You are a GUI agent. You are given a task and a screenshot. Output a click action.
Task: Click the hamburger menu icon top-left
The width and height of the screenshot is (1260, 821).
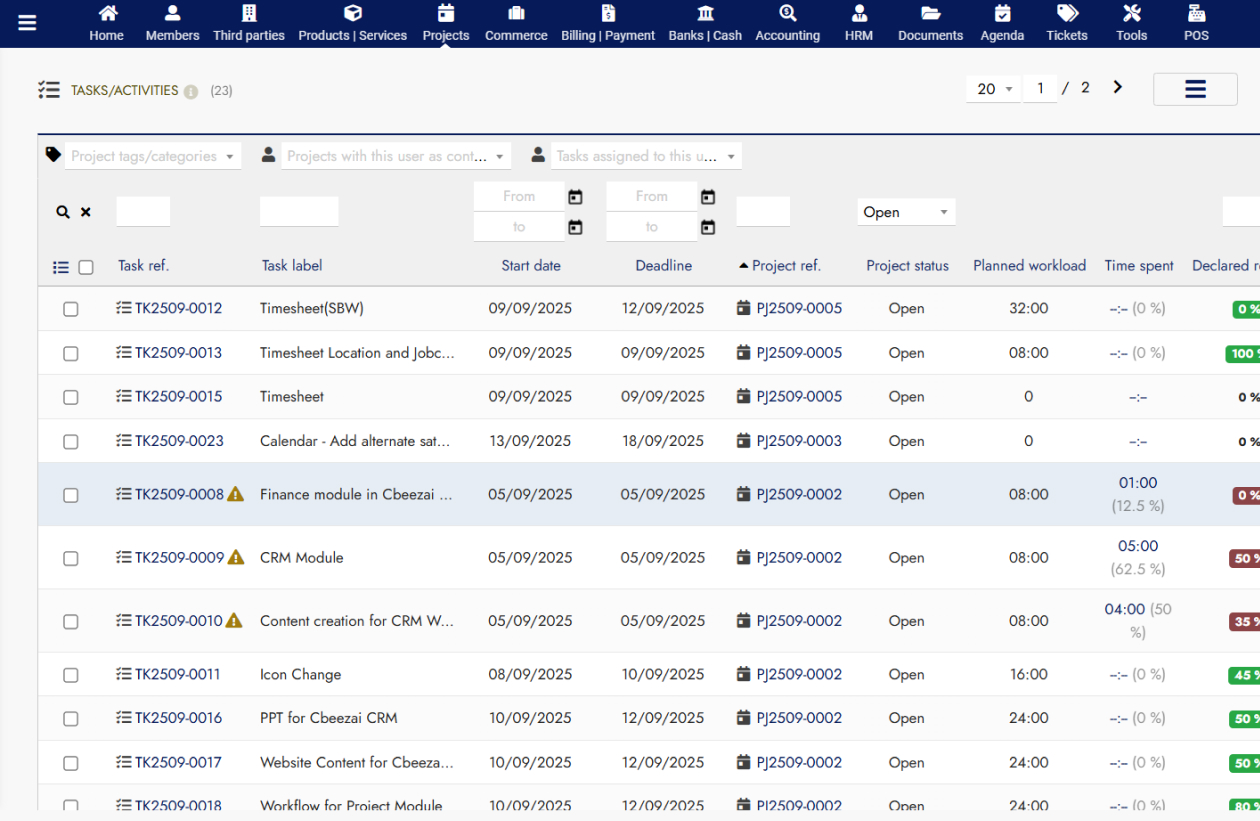point(27,23)
